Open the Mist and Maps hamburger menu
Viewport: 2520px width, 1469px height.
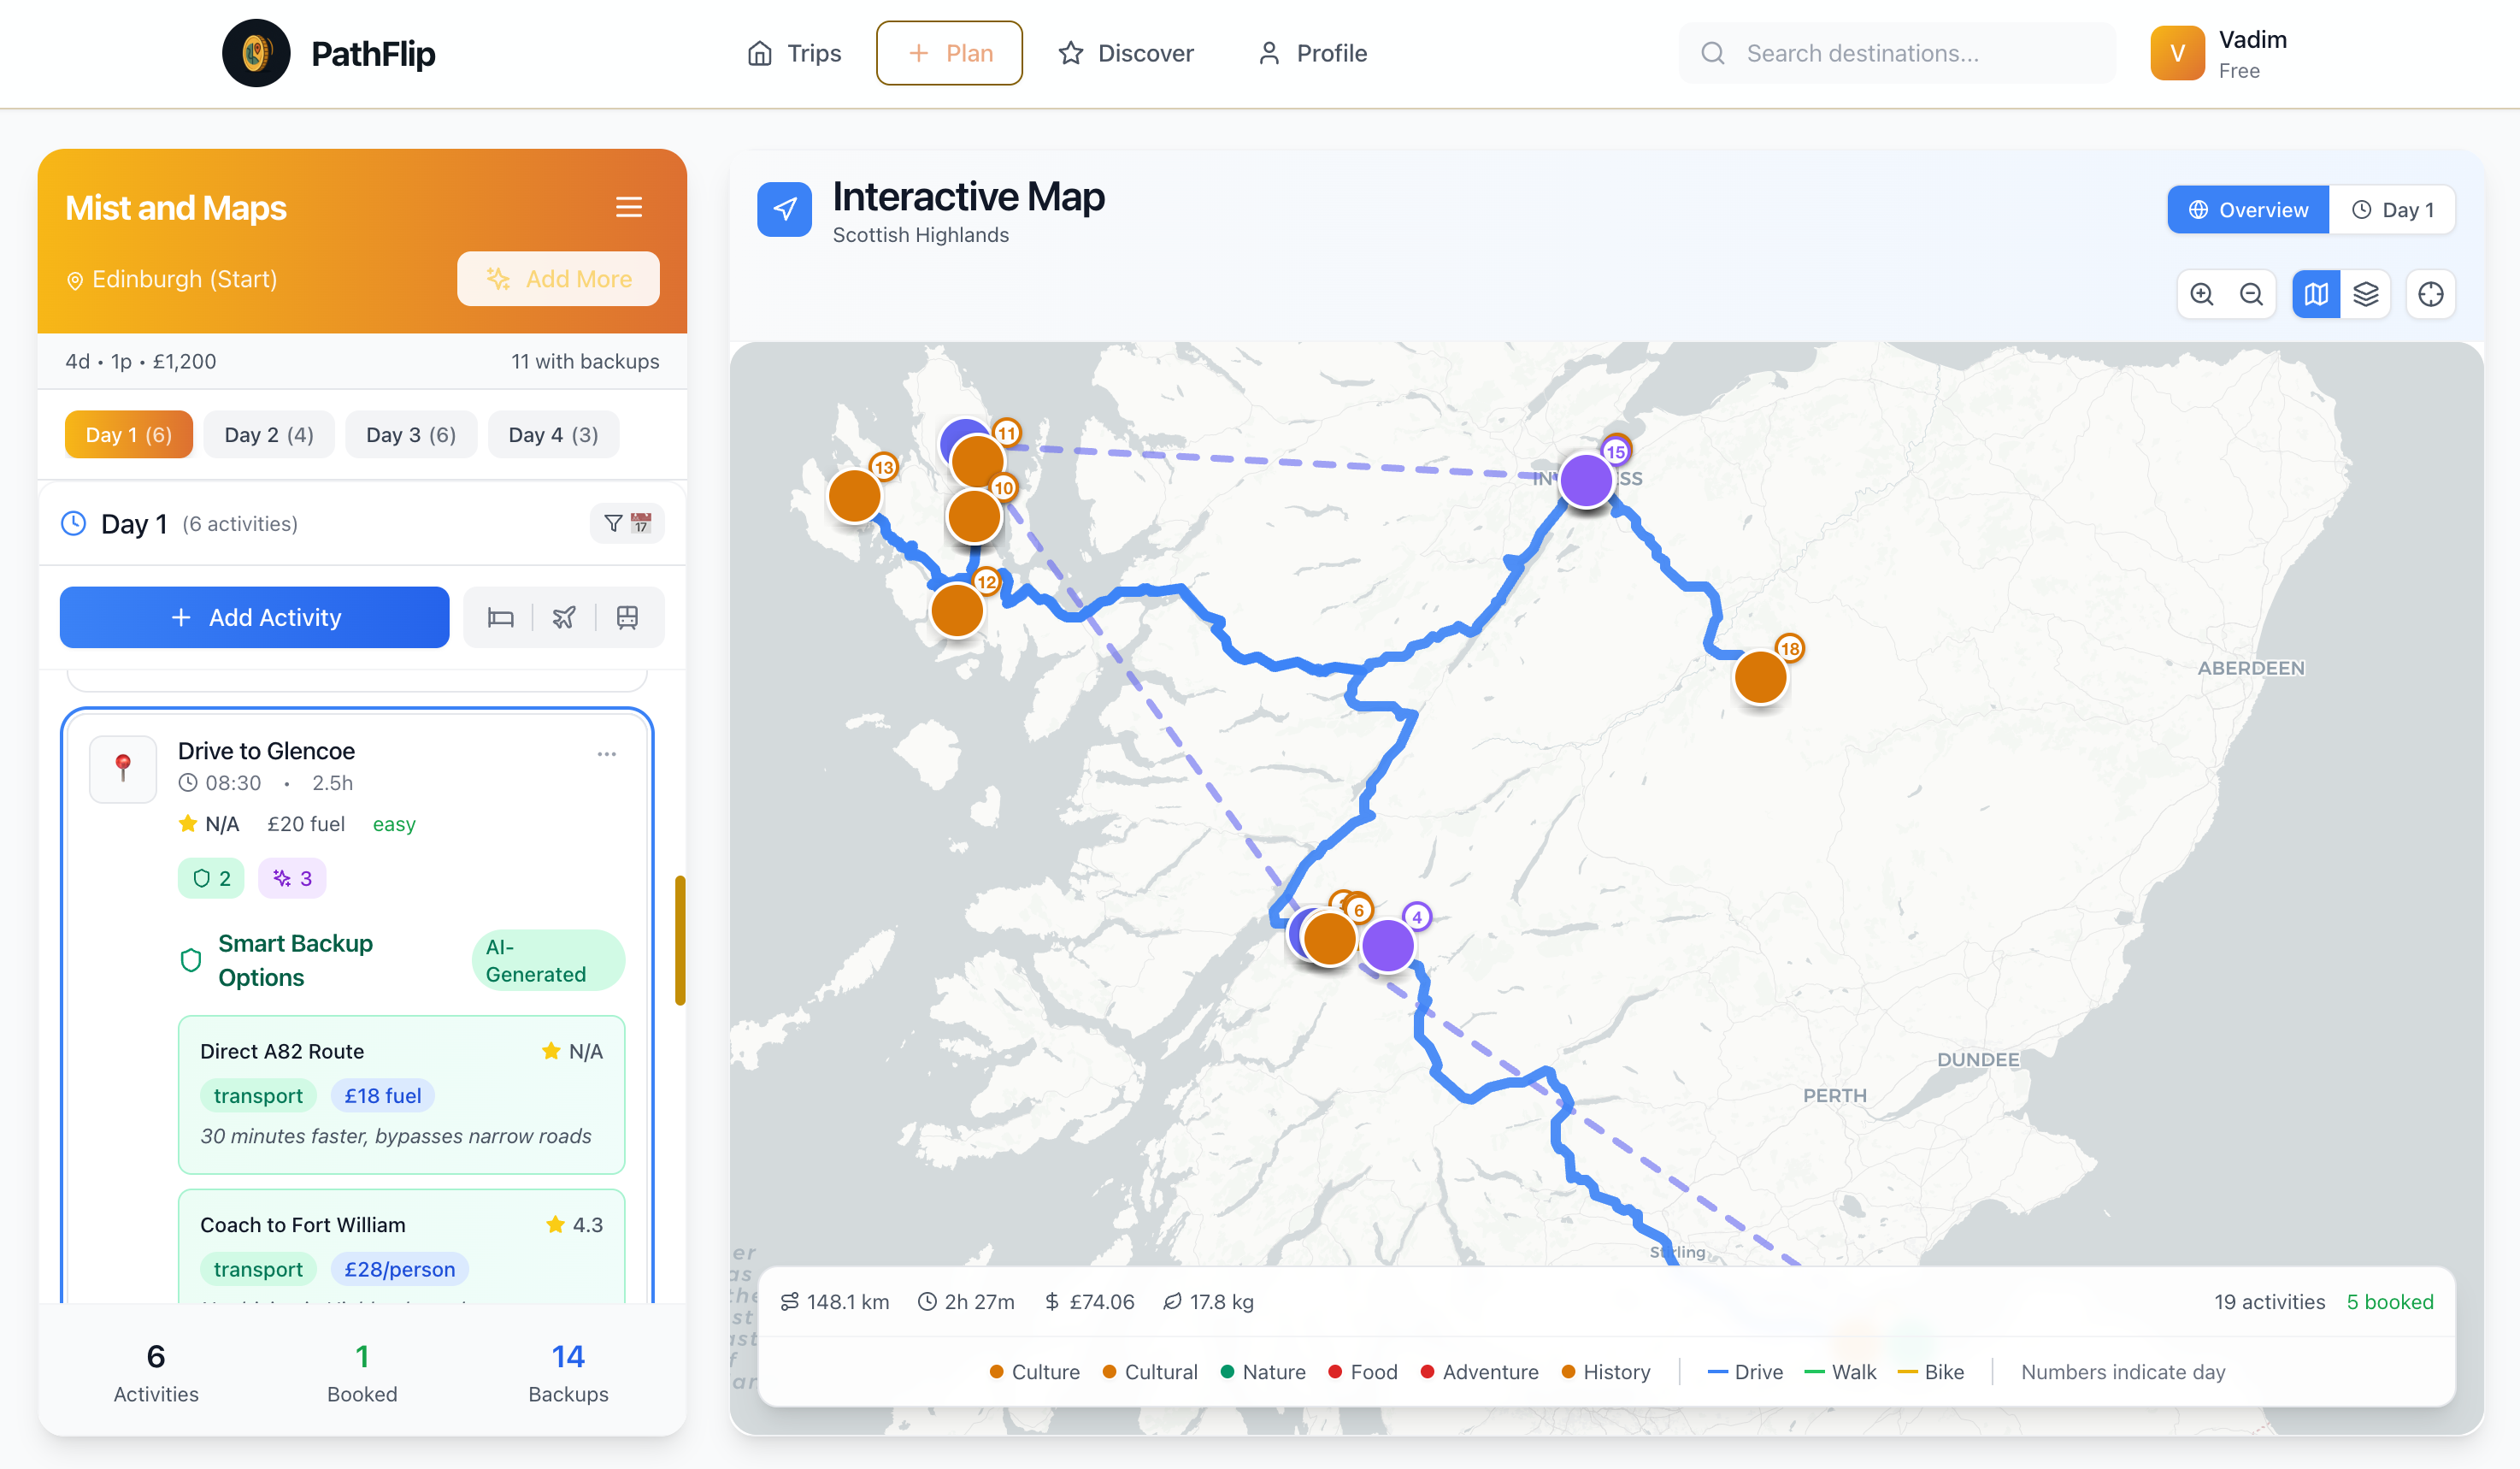(x=628, y=207)
